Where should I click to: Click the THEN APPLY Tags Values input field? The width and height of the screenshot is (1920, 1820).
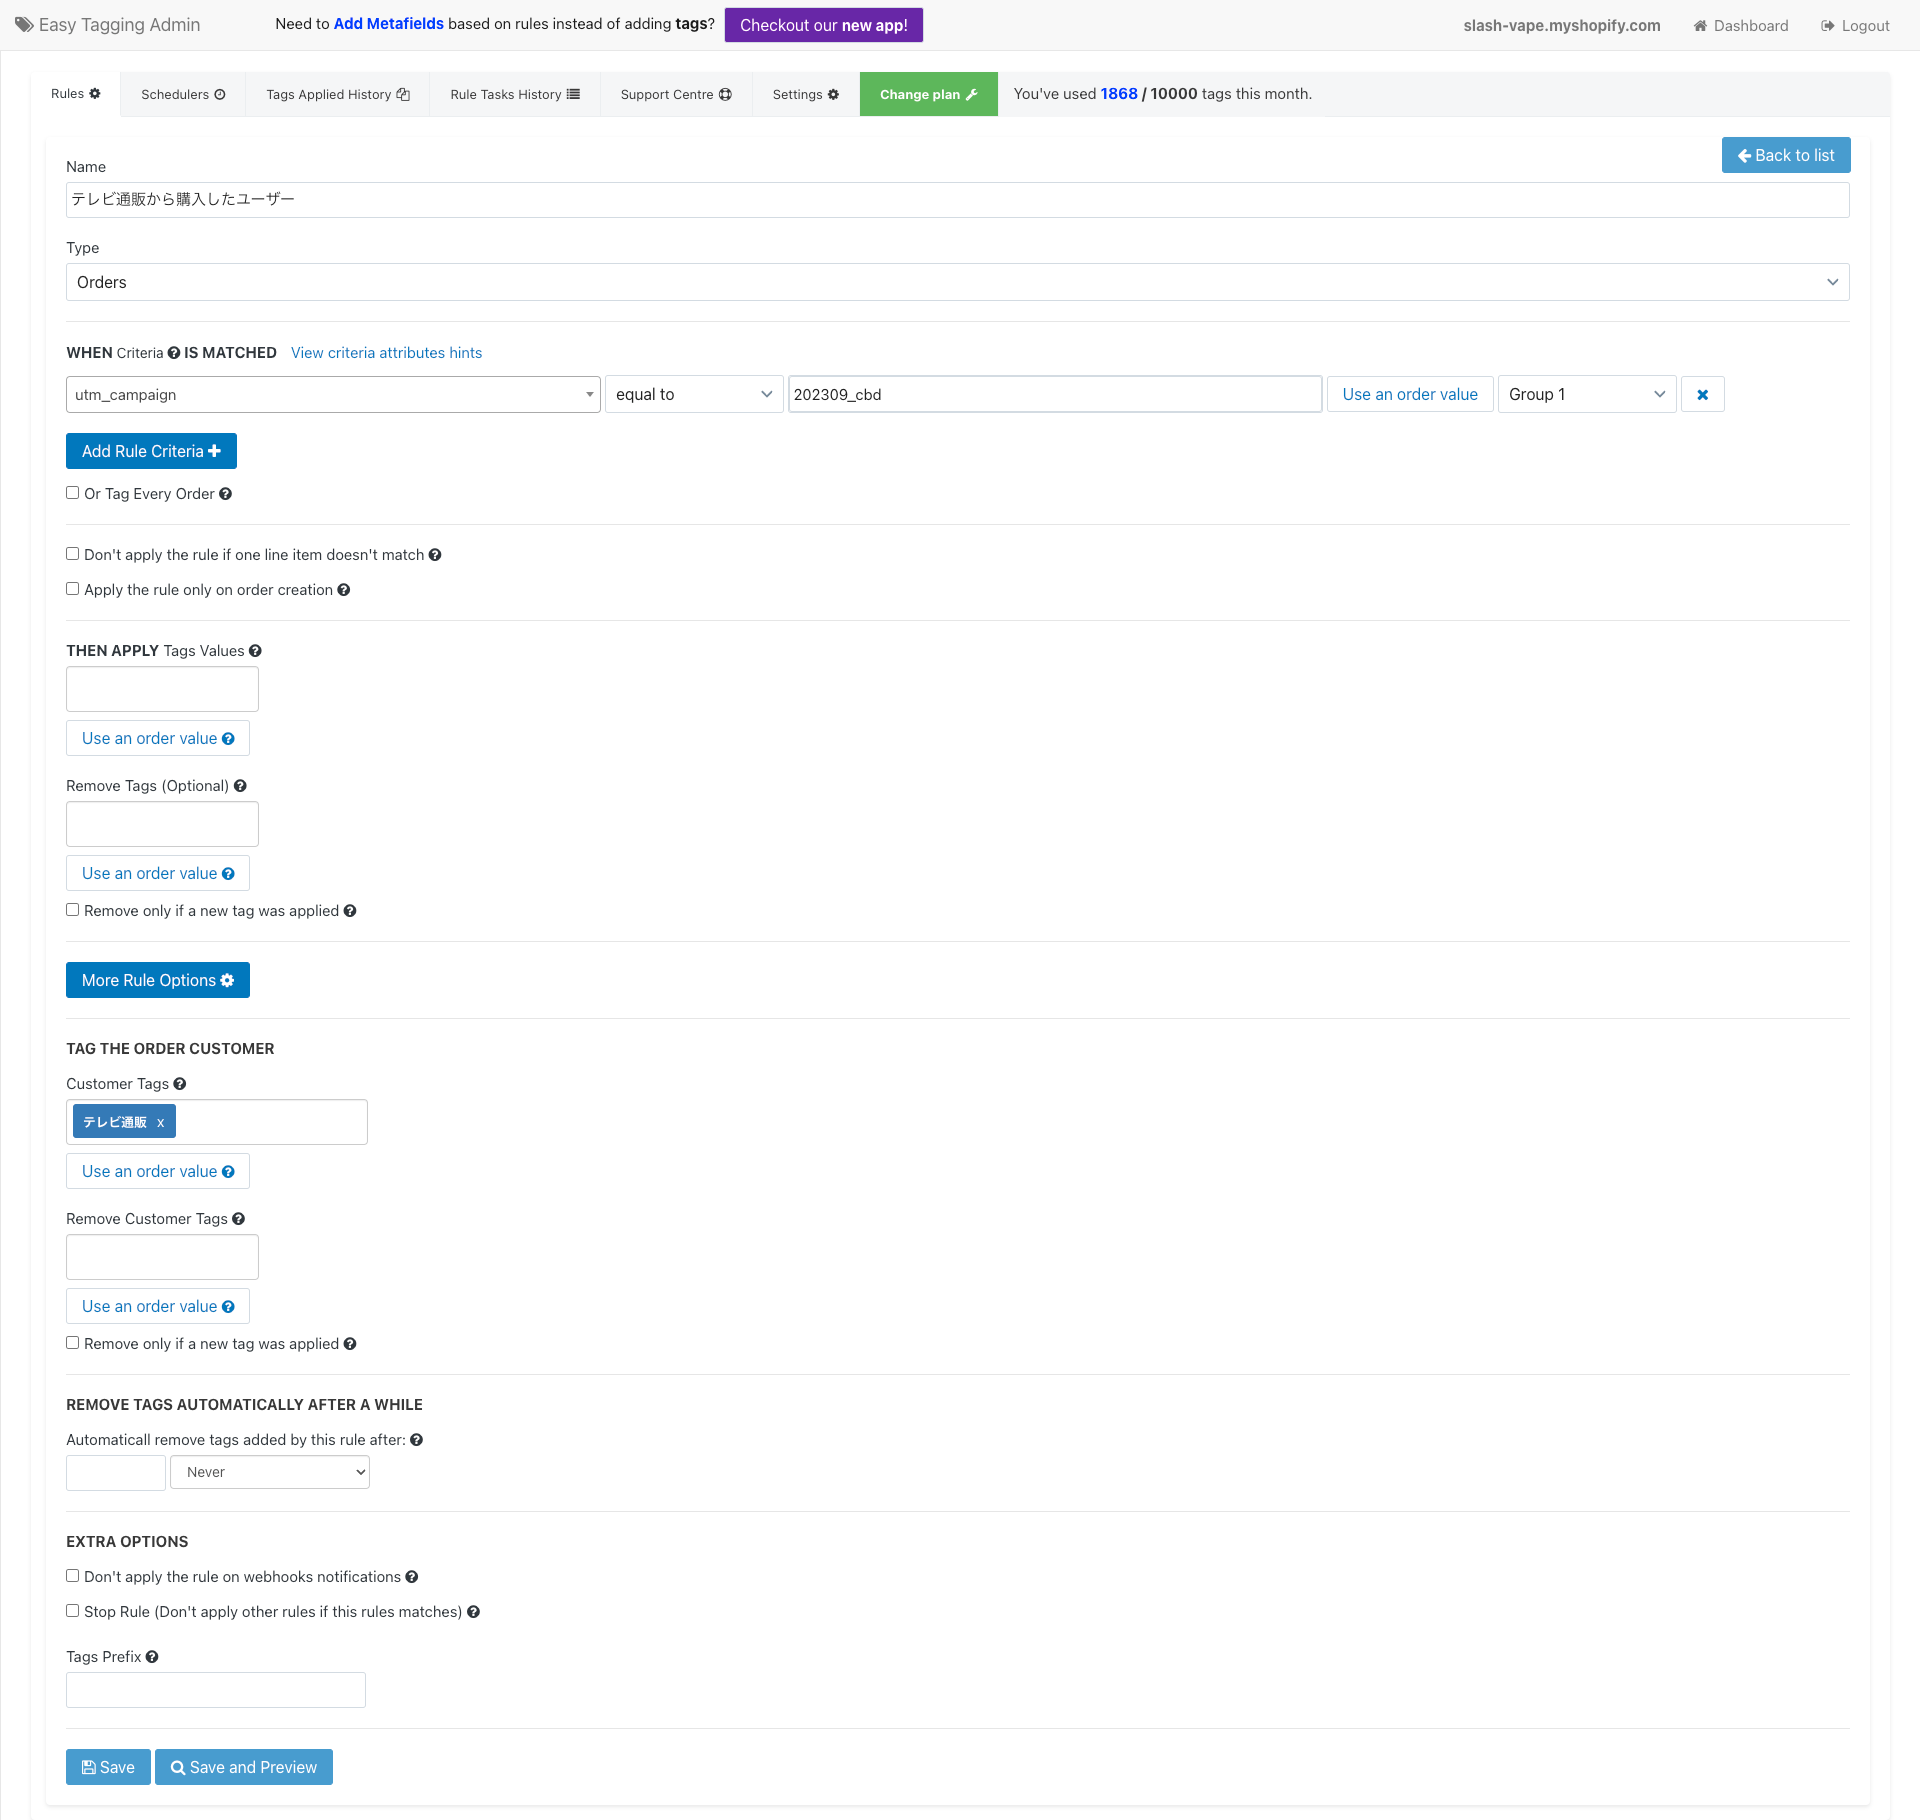pos(162,689)
